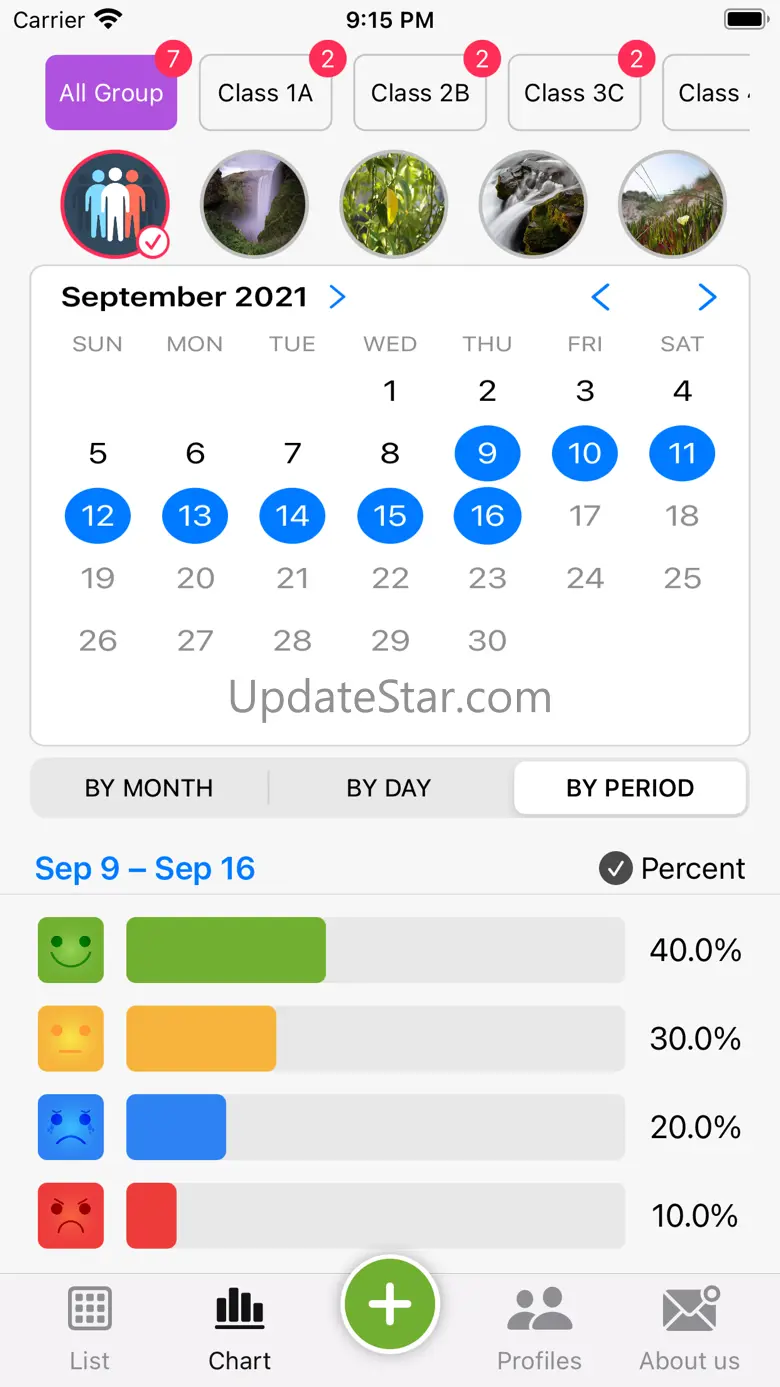The image size is (780, 1387).
Task: Tap the green happy face mood icon
Action: (x=71, y=949)
